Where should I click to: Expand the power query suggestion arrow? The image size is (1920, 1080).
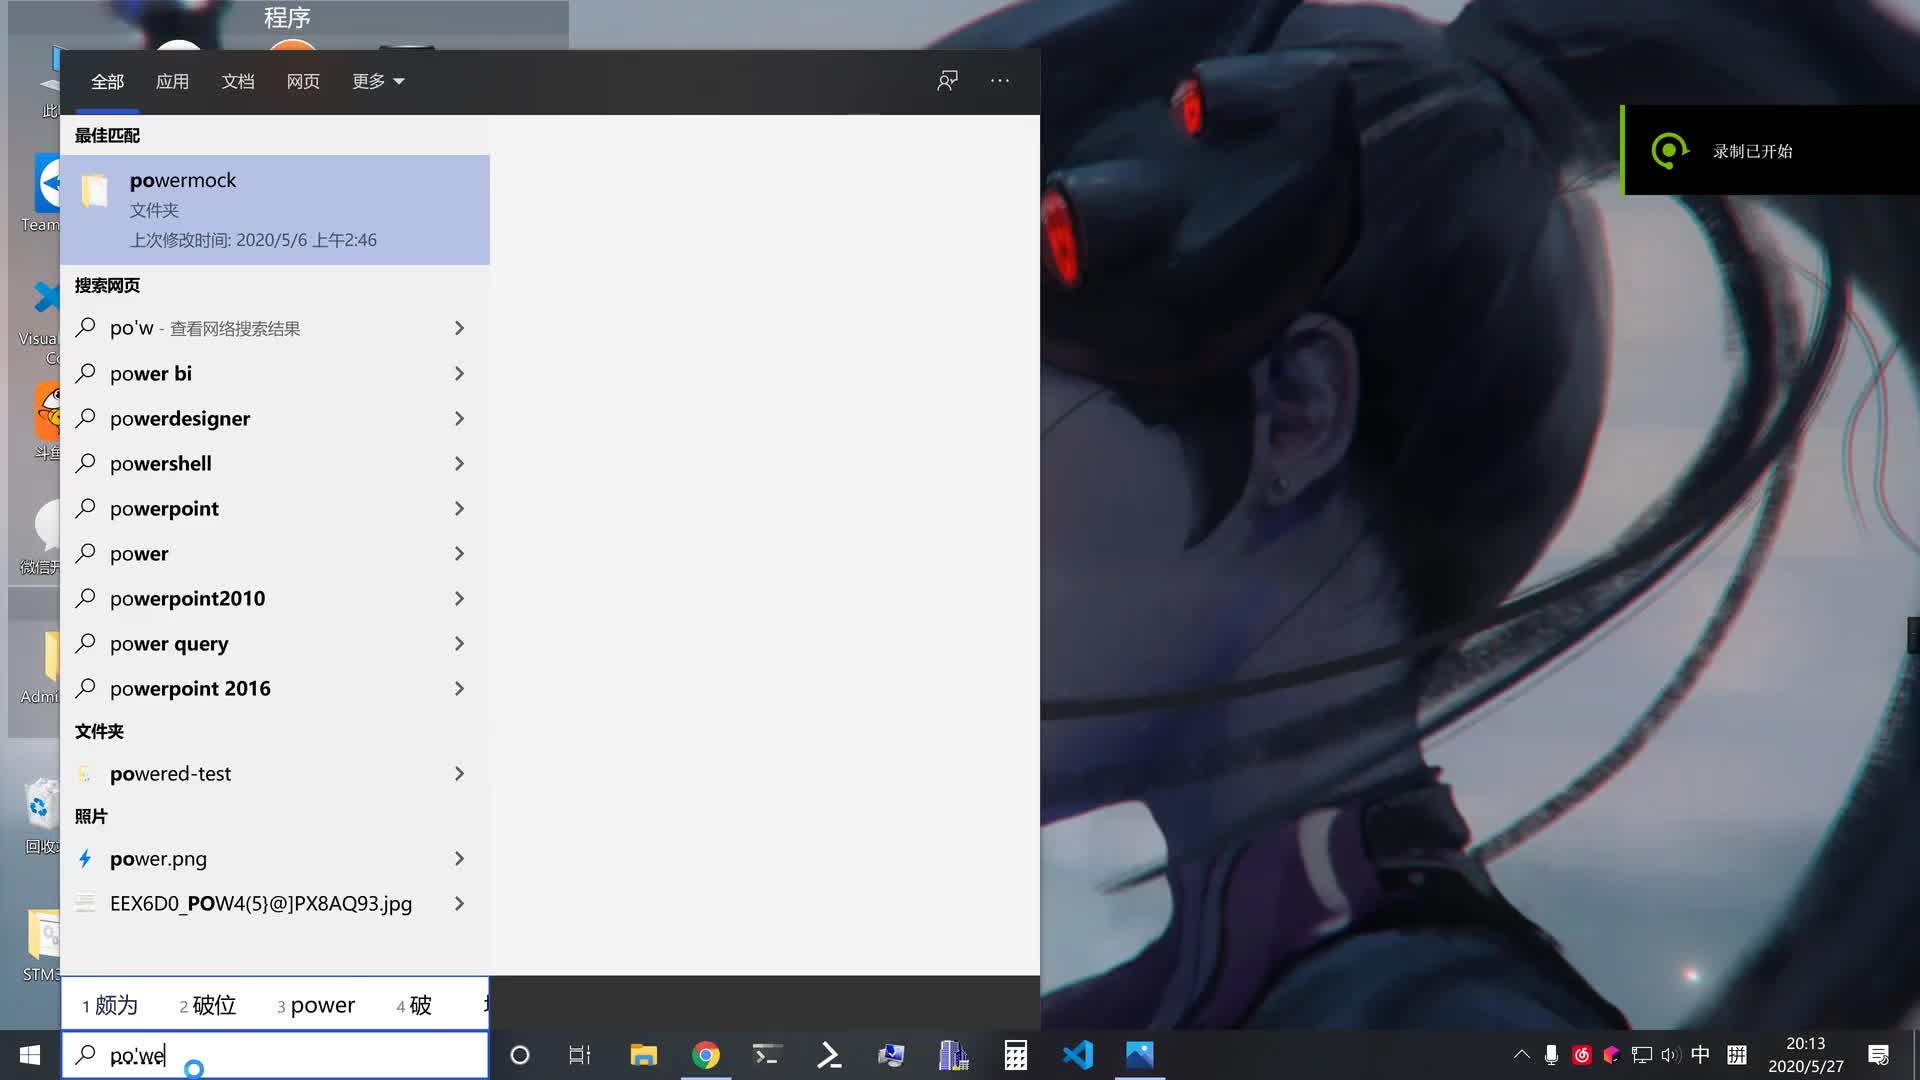click(459, 643)
